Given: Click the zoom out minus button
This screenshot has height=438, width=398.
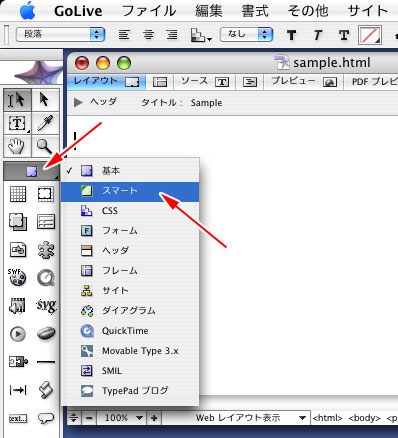Looking at the screenshot, I should pos(89,418).
